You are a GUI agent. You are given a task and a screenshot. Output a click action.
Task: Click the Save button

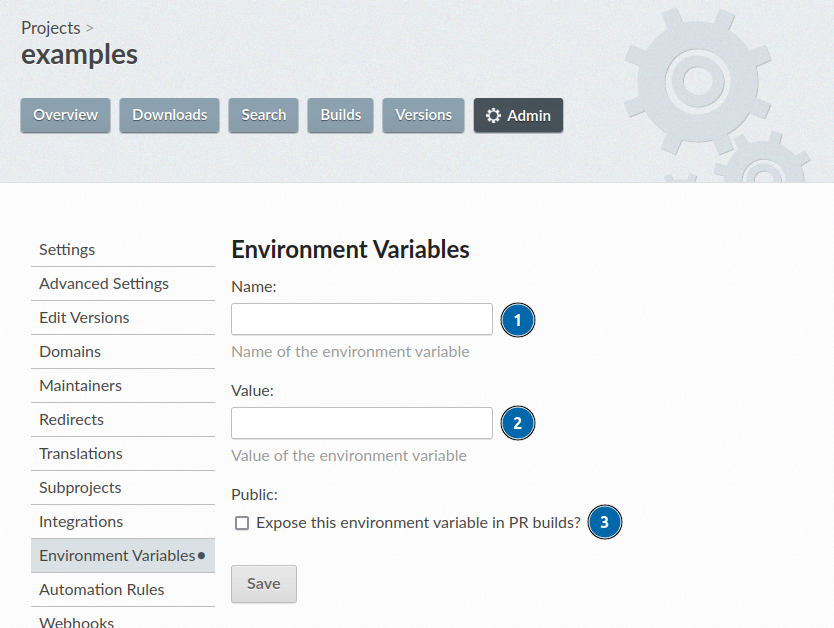tap(263, 584)
